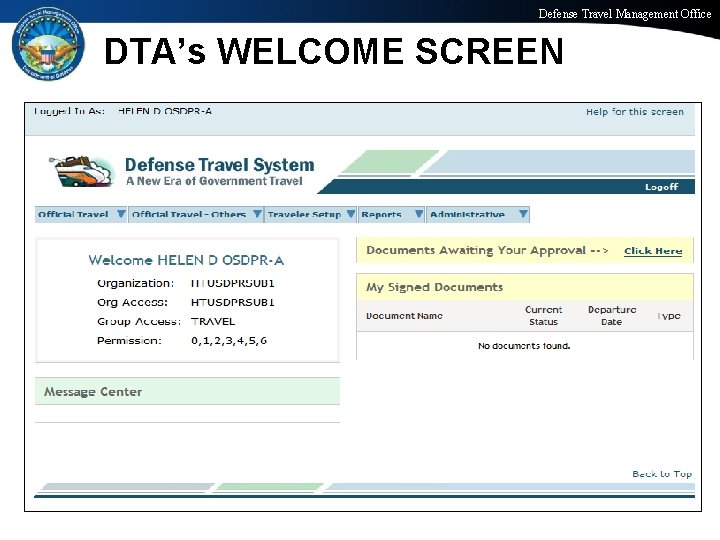The width and height of the screenshot is (720, 540).
Task: Click the Documents Awaiting Your Approval label
Action: click(488, 251)
